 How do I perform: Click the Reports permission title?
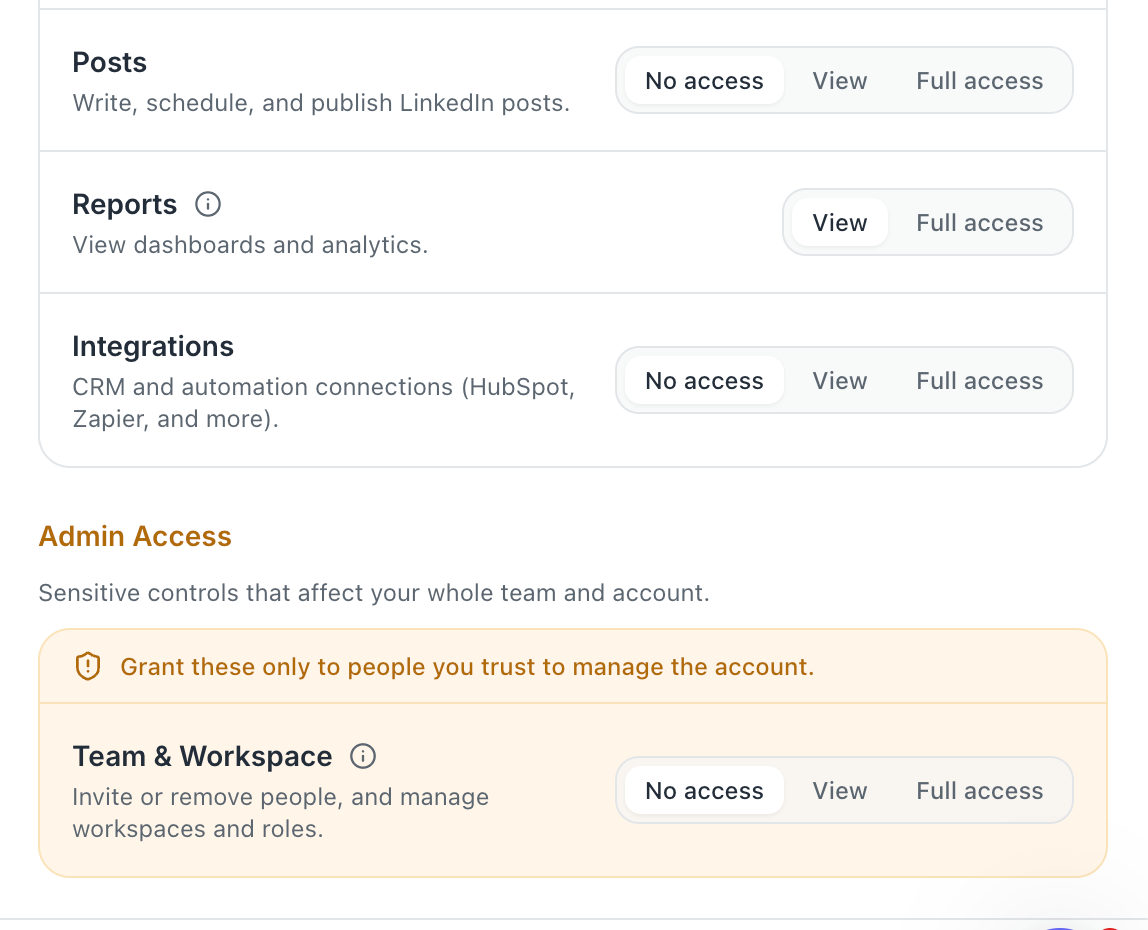(124, 205)
